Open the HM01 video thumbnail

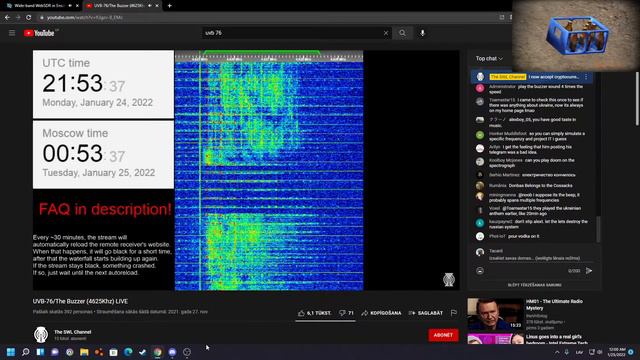click(x=495, y=314)
